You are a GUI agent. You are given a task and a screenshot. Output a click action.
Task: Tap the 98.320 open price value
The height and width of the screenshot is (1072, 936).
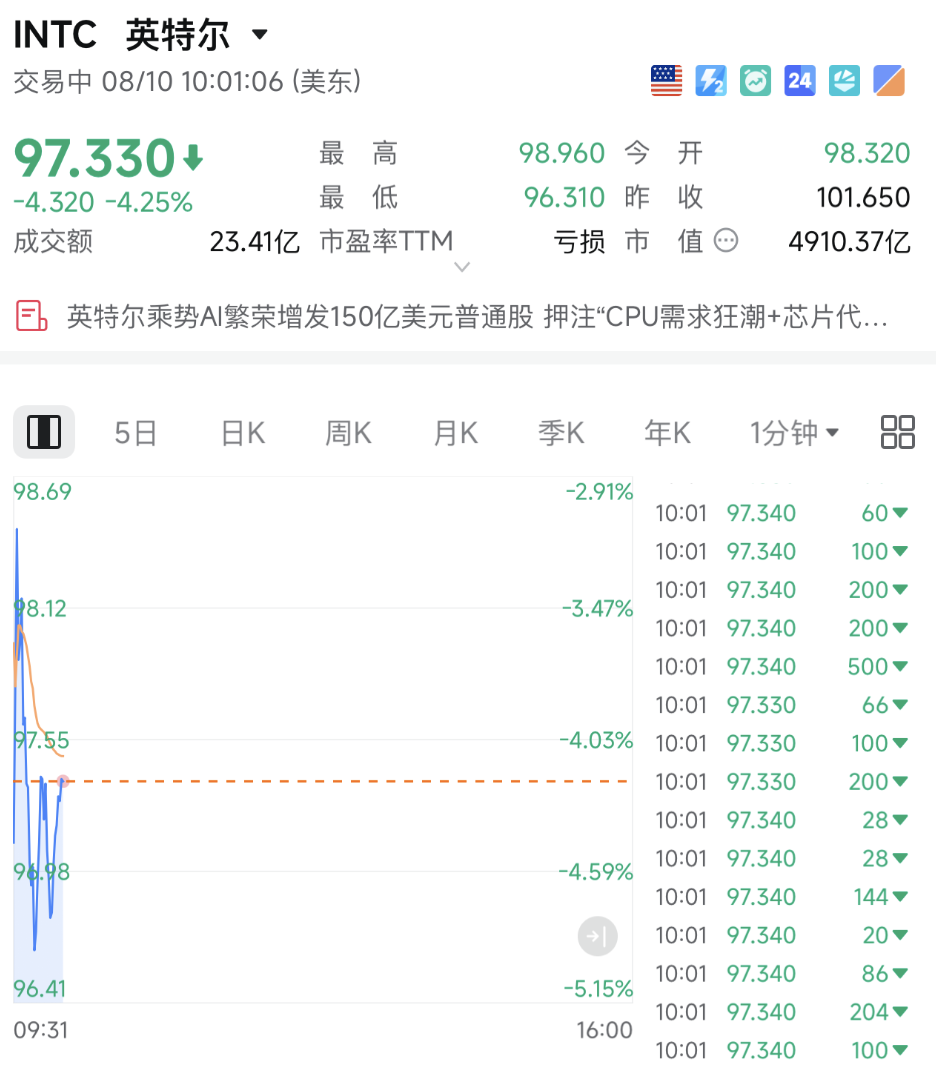click(x=867, y=153)
